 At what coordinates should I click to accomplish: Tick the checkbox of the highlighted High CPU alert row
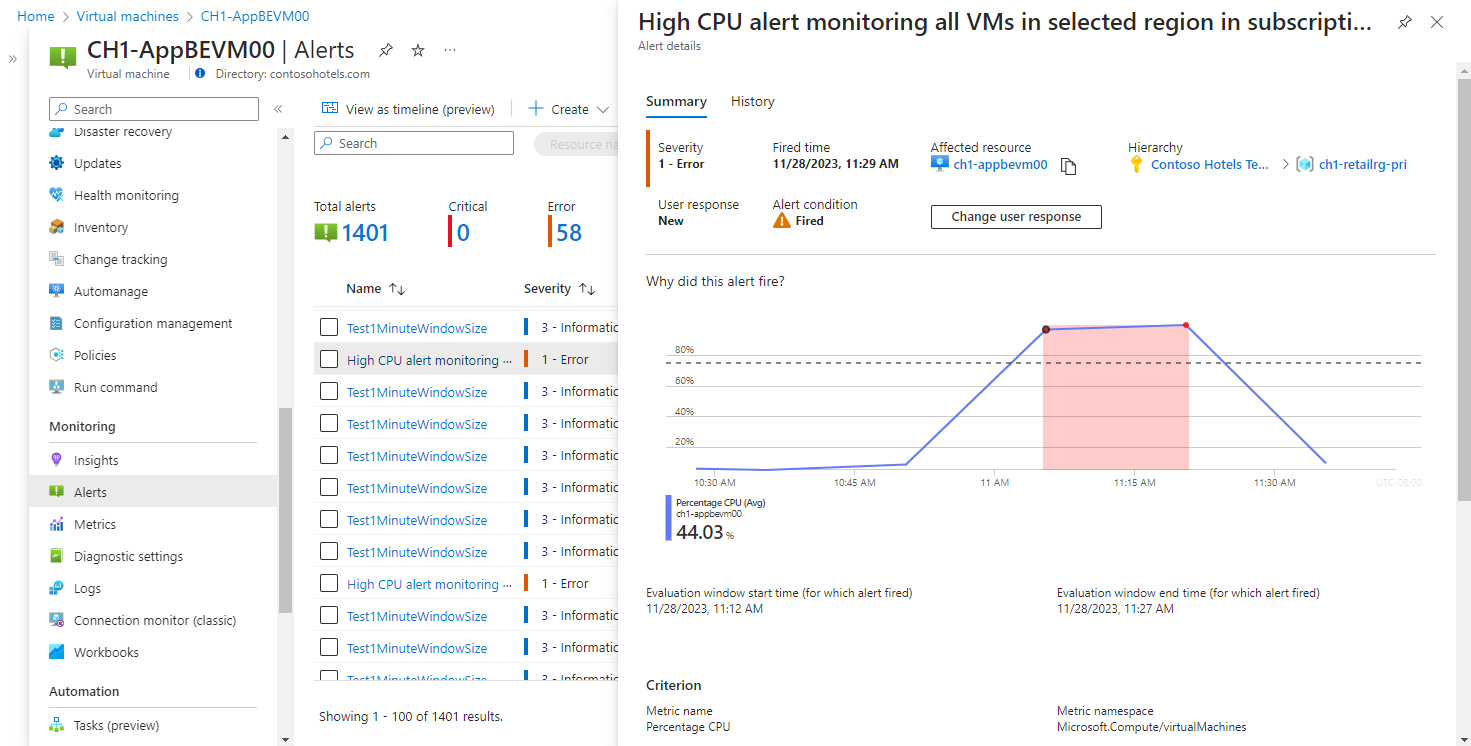[329, 359]
